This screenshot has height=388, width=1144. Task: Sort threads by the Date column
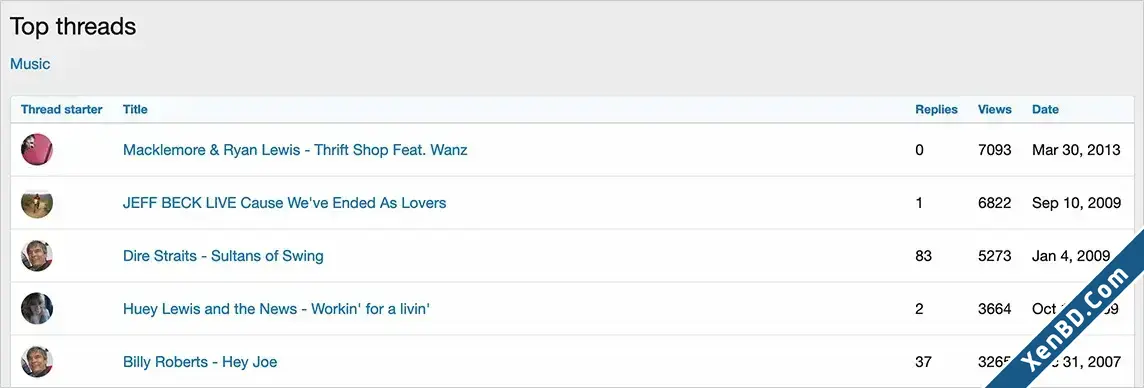coord(1045,109)
